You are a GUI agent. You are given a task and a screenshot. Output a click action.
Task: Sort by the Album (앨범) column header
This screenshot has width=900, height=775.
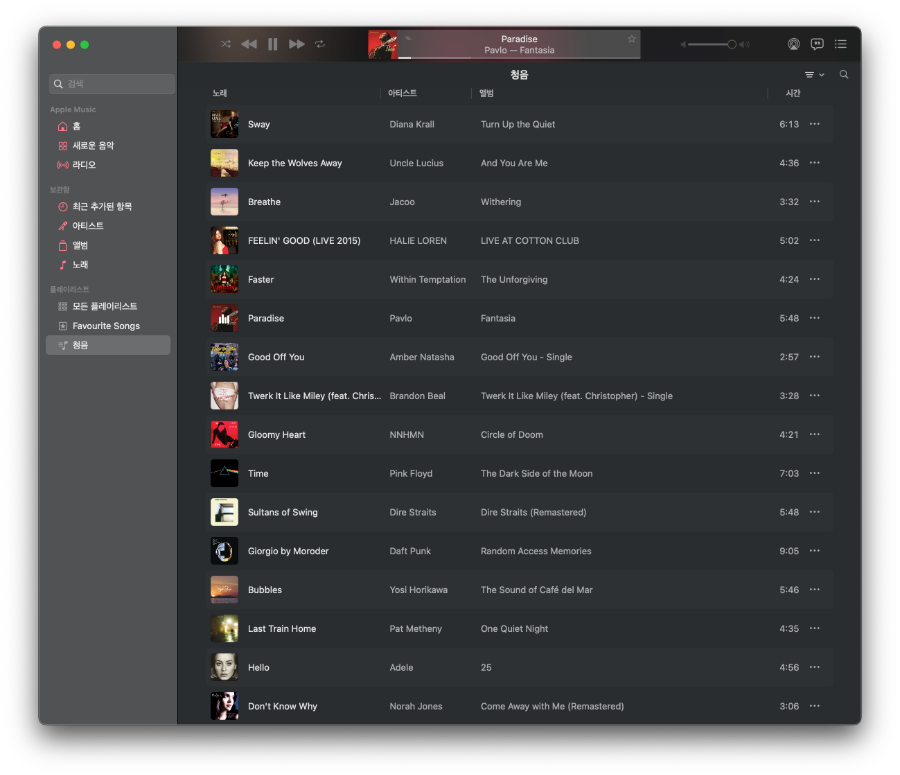pos(487,93)
